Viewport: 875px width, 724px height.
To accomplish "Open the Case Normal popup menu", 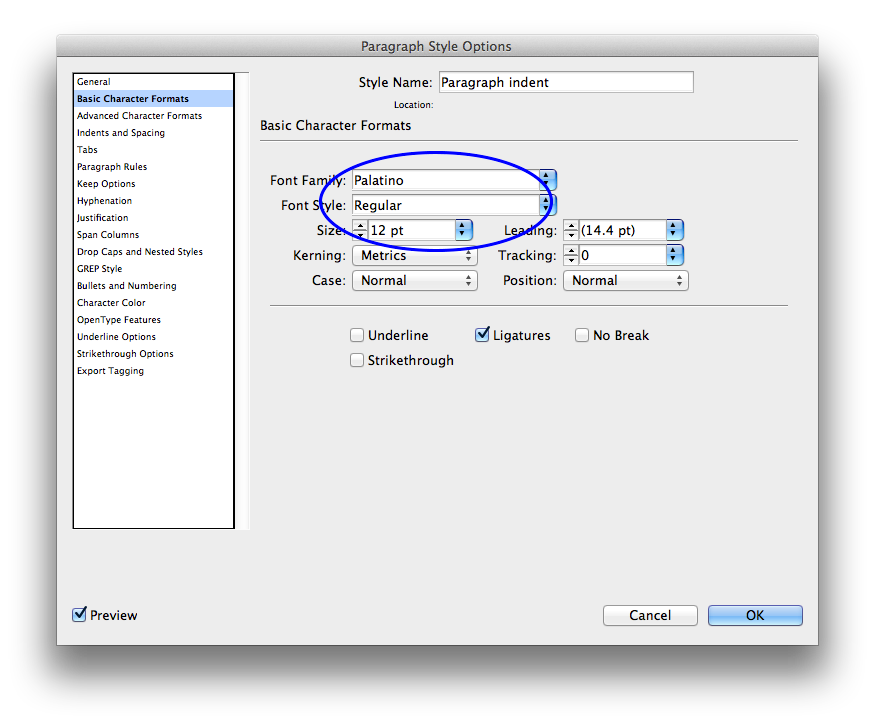I will pos(415,280).
